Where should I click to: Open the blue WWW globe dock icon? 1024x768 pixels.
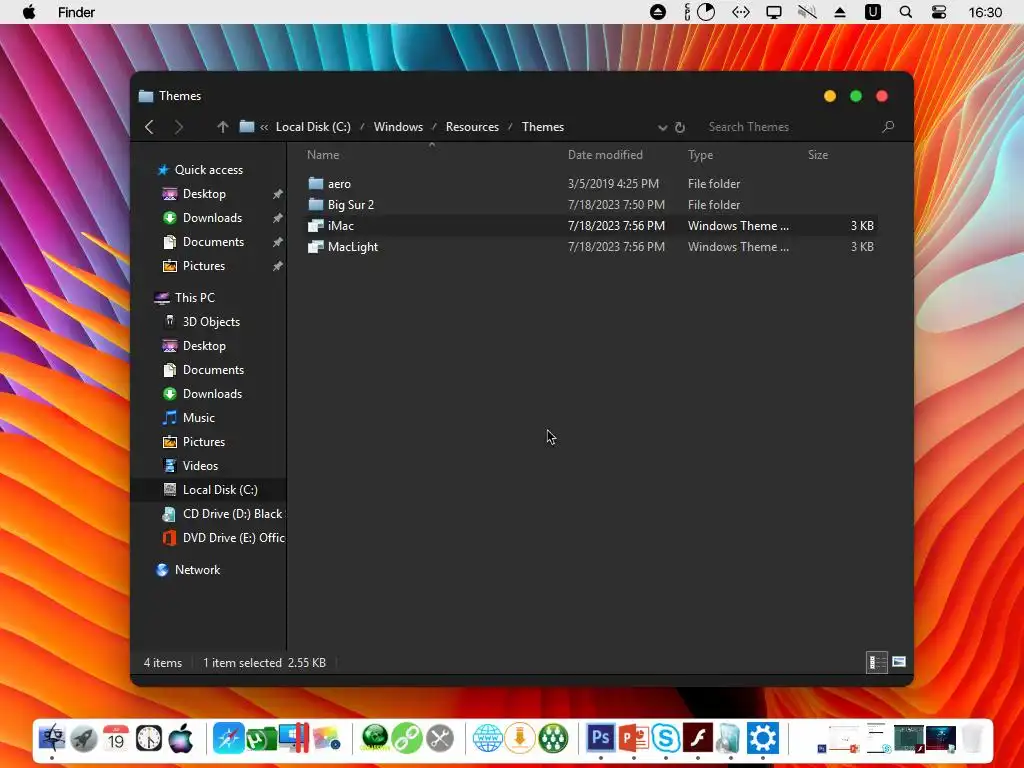pos(487,739)
